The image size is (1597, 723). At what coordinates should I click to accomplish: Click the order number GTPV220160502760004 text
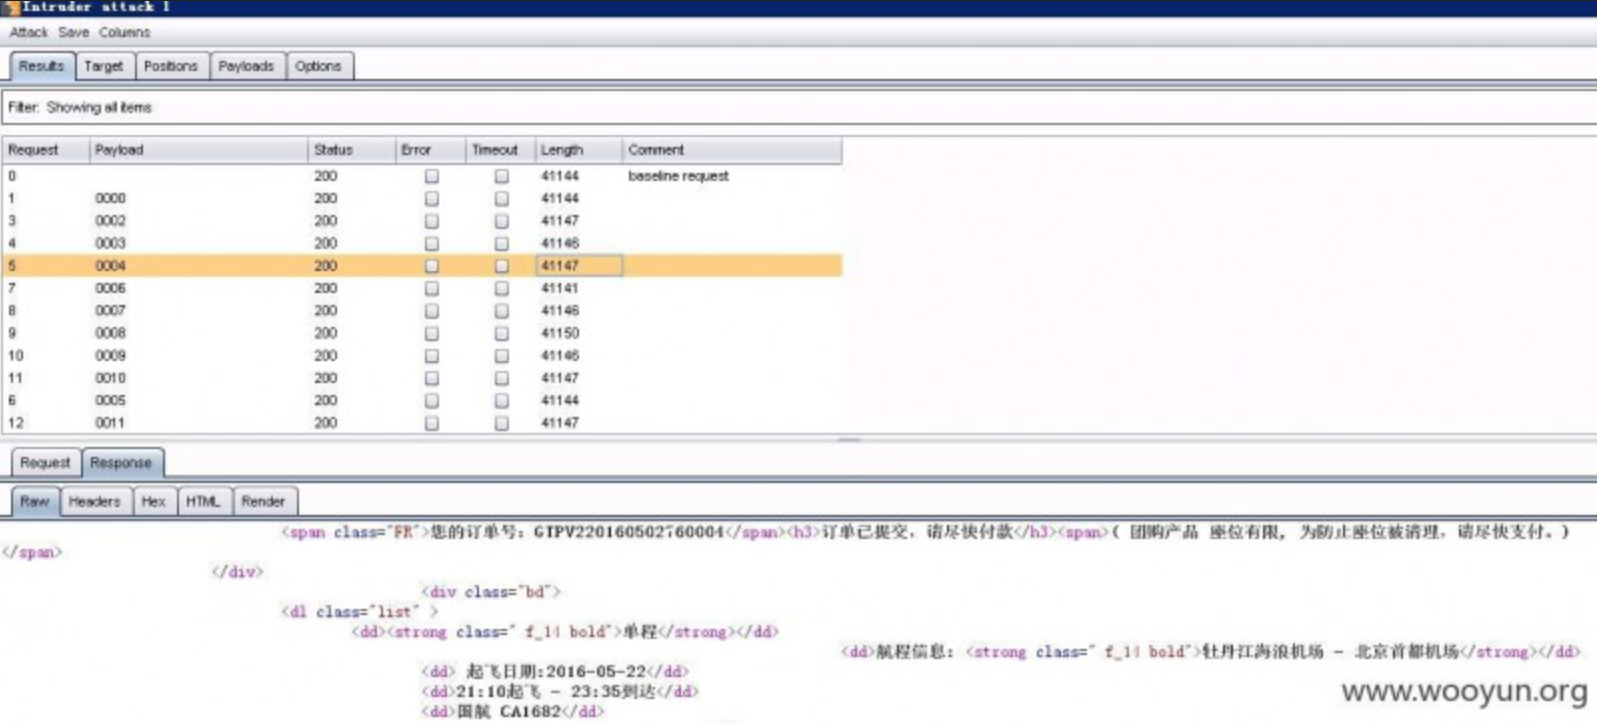[x=628, y=532]
